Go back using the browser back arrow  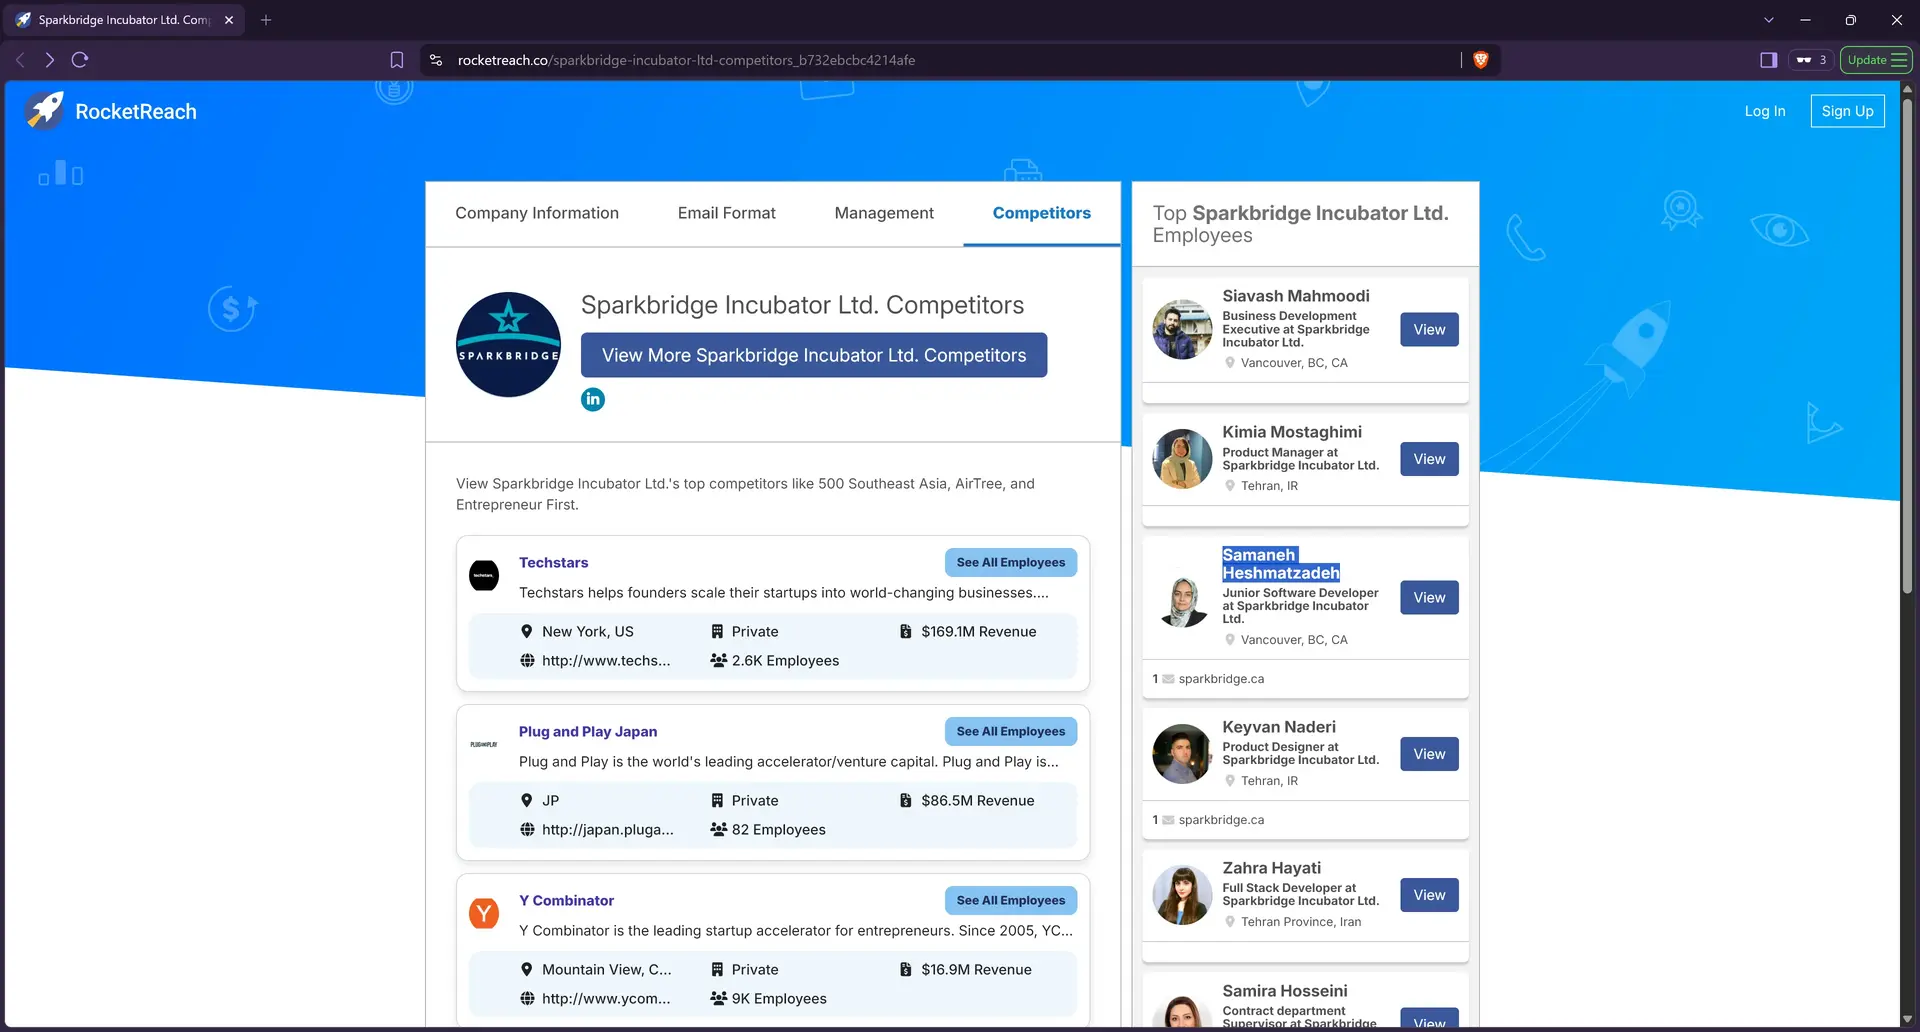[20, 60]
